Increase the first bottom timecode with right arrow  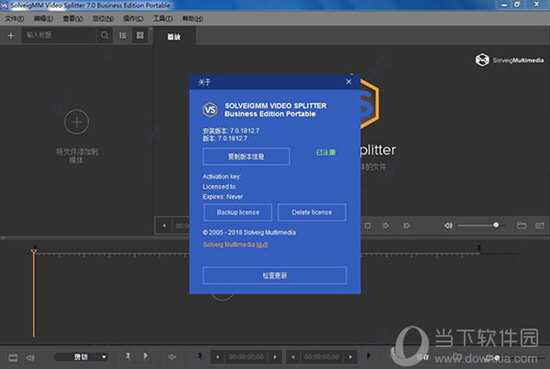(x=275, y=357)
